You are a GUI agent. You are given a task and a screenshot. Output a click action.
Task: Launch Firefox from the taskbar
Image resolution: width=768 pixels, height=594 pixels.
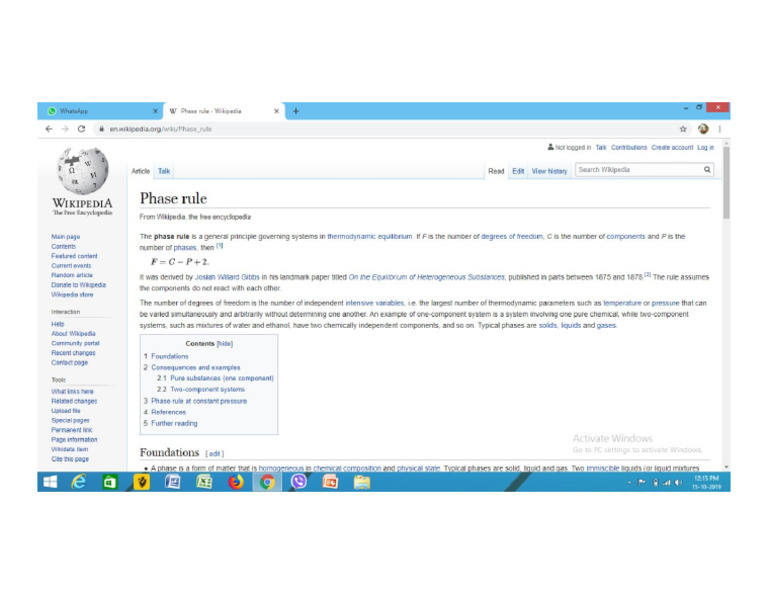pos(235,482)
